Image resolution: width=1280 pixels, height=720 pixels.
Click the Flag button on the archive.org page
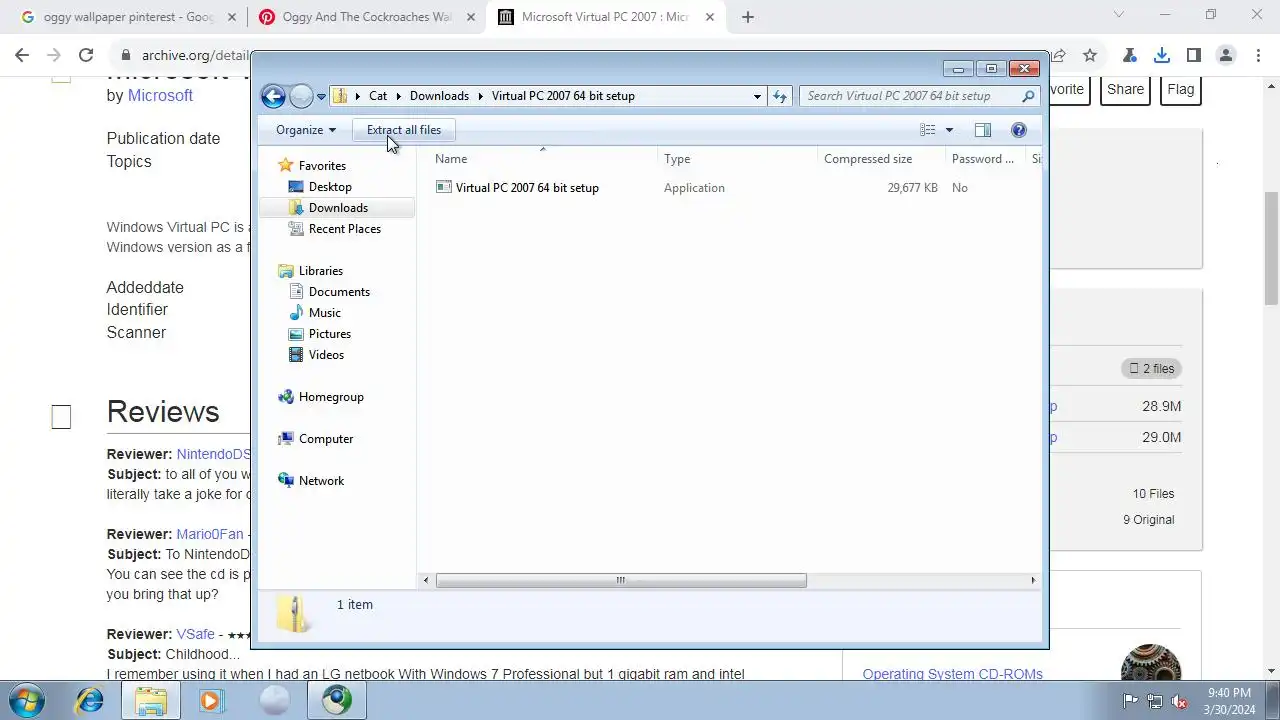tap(1180, 89)
